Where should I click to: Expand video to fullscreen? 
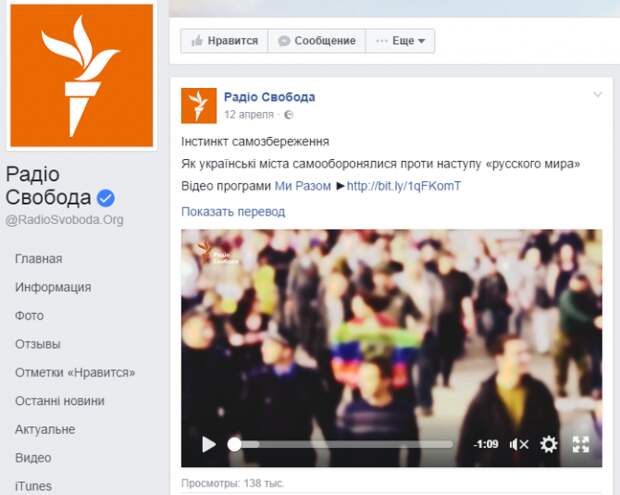pyautogui.click(x=581, y=444)
